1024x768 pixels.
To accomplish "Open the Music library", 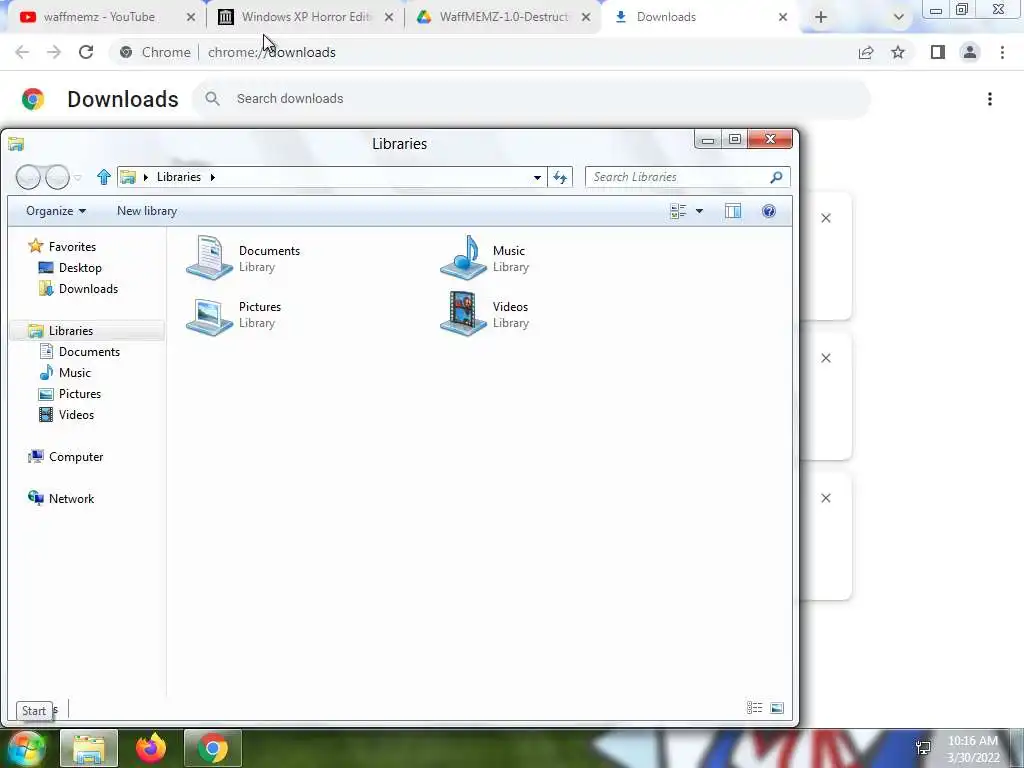I will (485, 259).
